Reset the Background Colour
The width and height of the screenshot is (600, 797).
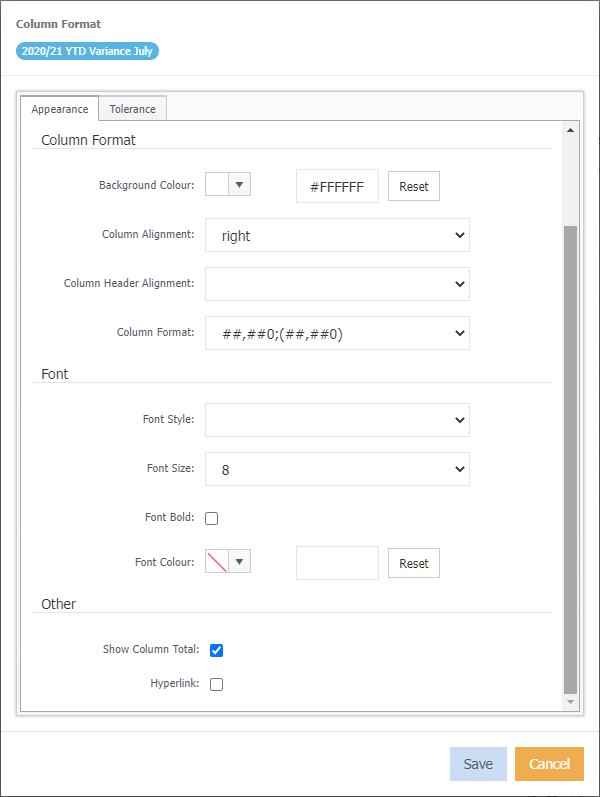pos(413,187)
